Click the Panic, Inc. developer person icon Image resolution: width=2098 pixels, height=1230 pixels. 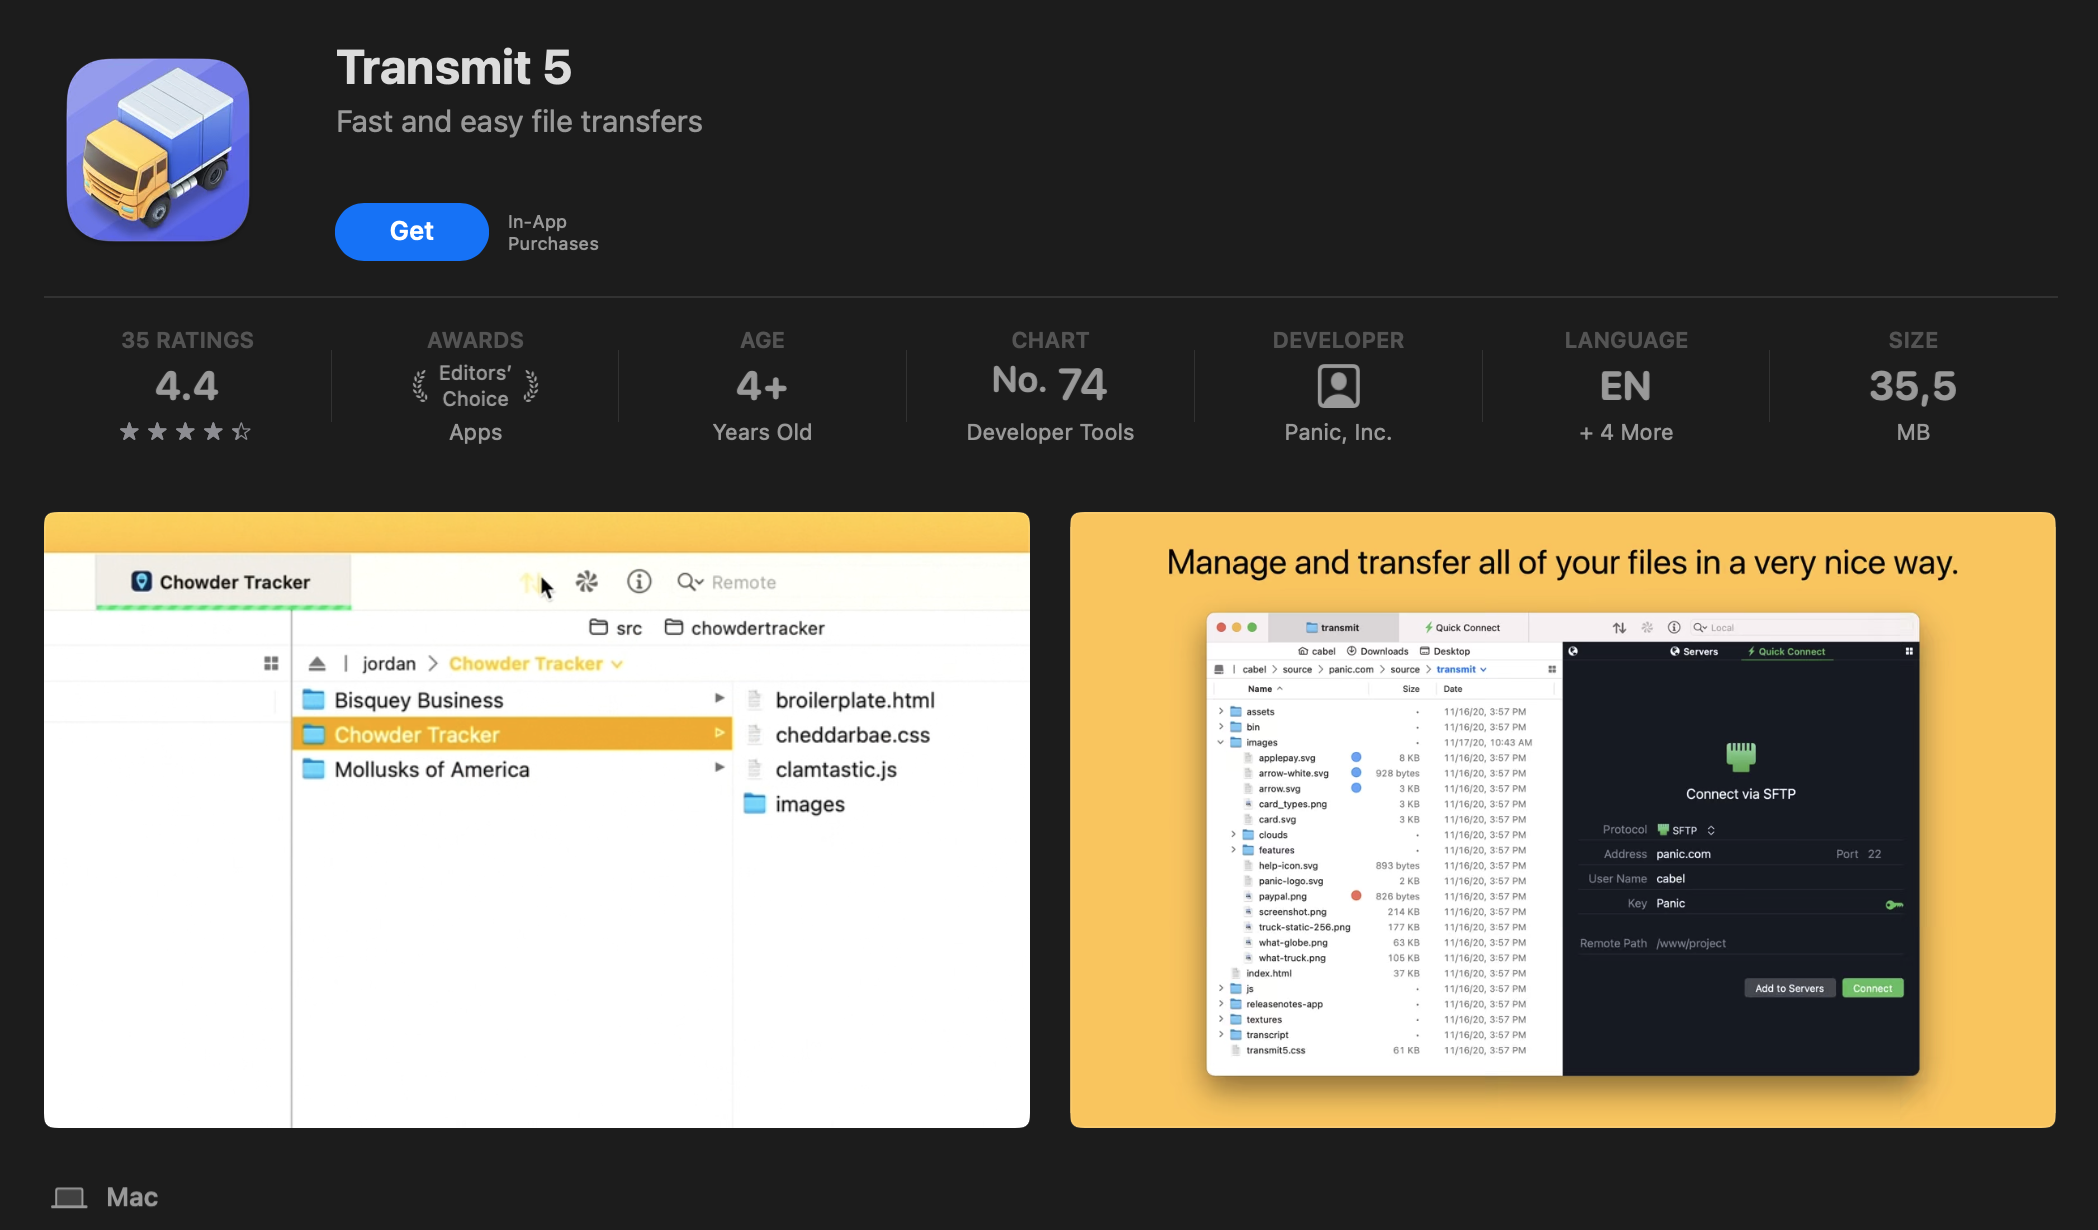click(1338, 386)
